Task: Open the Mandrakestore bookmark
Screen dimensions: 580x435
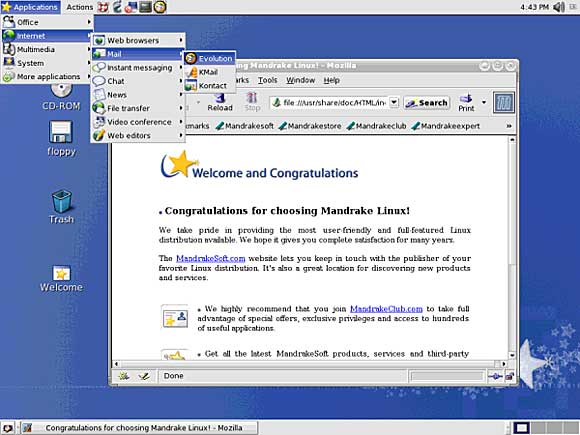Action: tap(310, 126)
